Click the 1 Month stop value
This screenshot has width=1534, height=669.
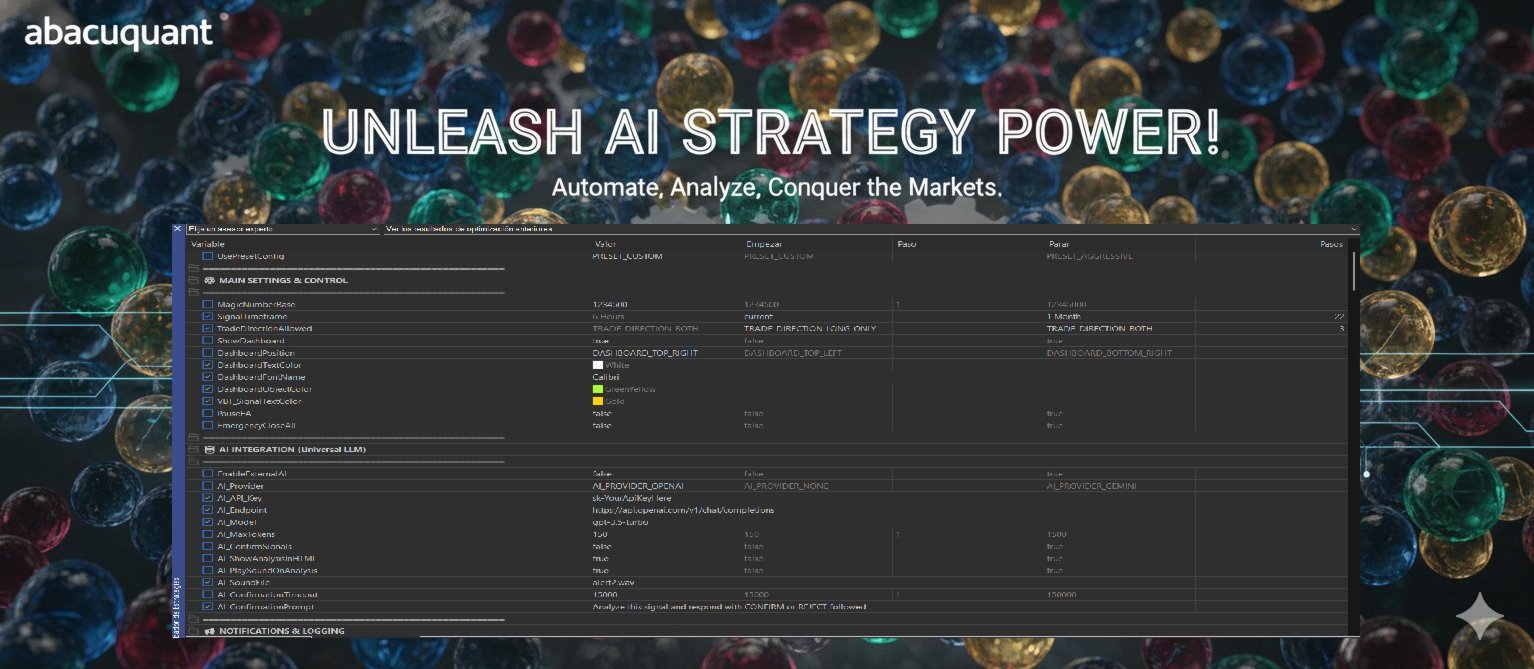(x=1063, y=316)
